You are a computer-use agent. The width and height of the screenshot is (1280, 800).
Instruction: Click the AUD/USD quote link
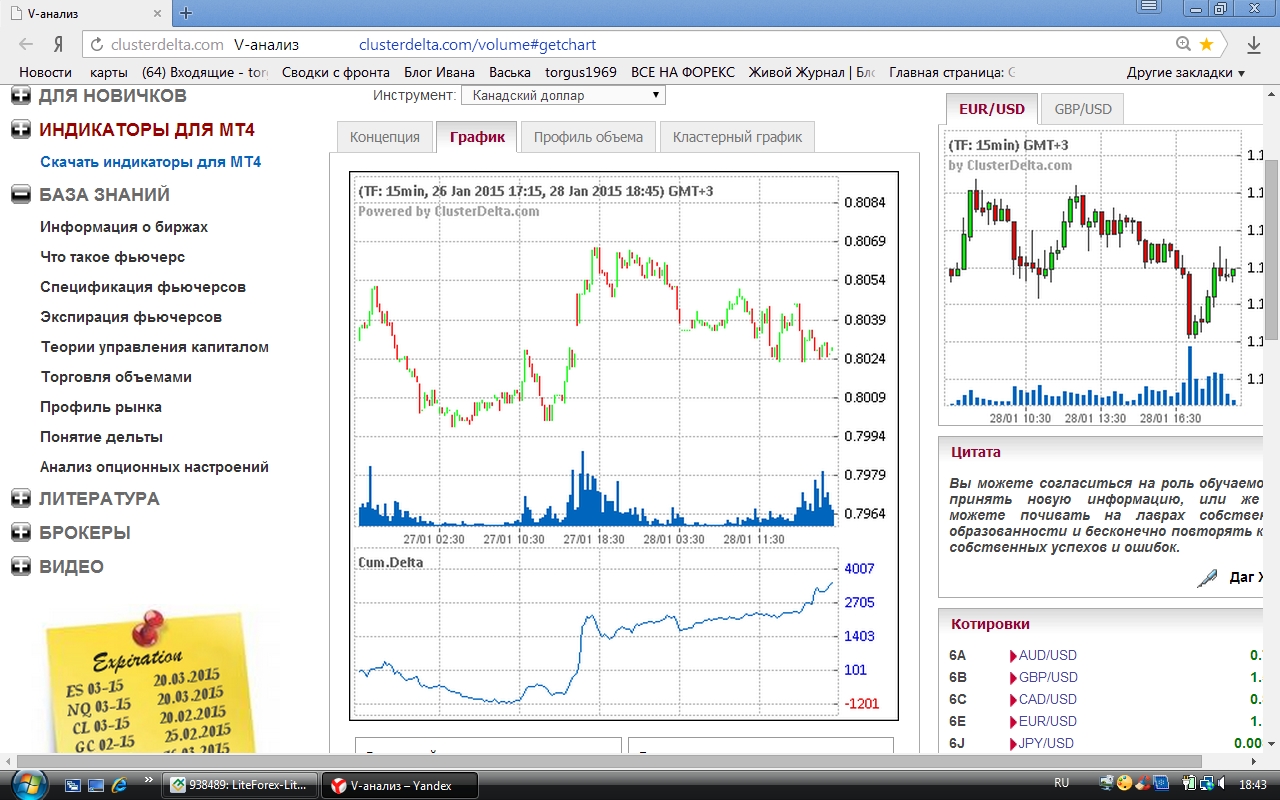point(1047,656)
